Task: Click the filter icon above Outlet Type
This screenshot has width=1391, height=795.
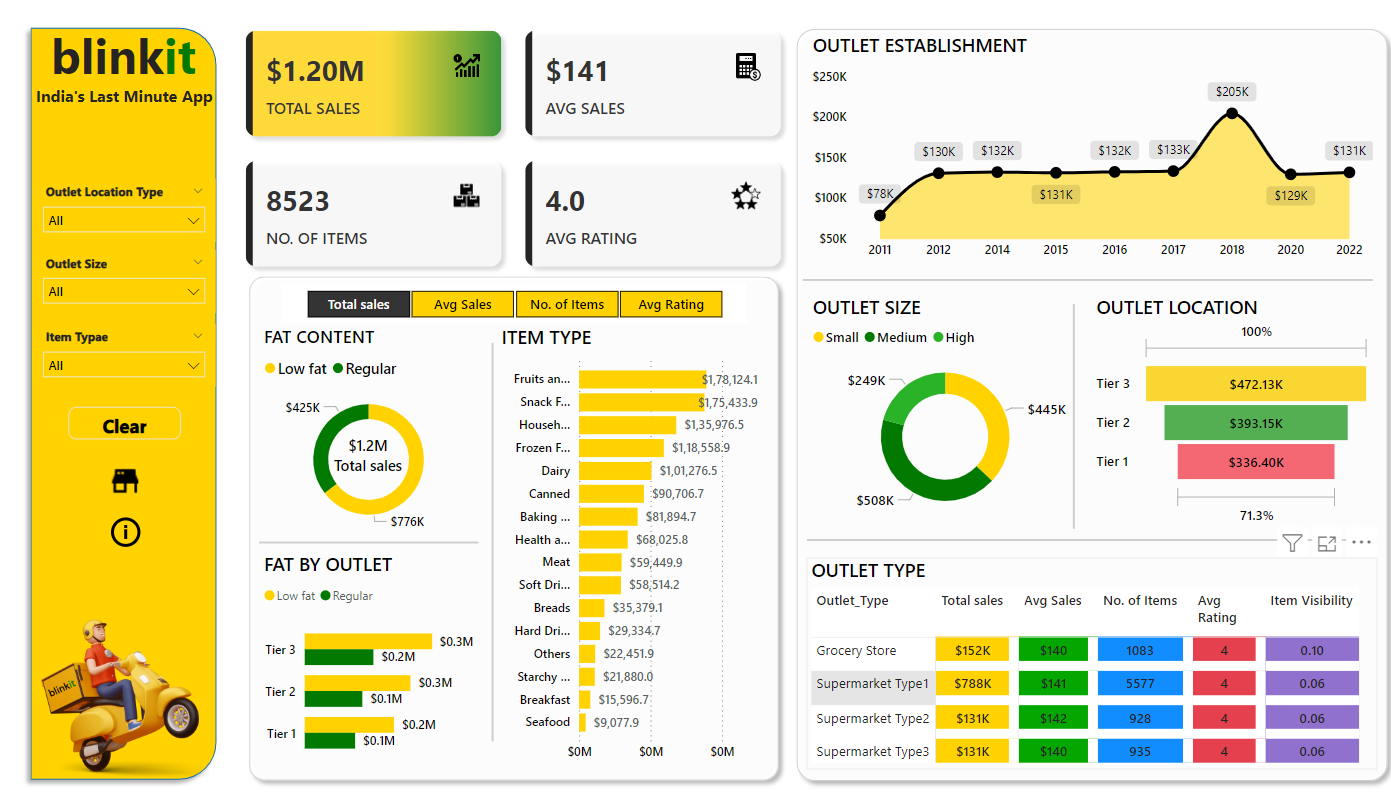Action: (x=1292, y=543)
